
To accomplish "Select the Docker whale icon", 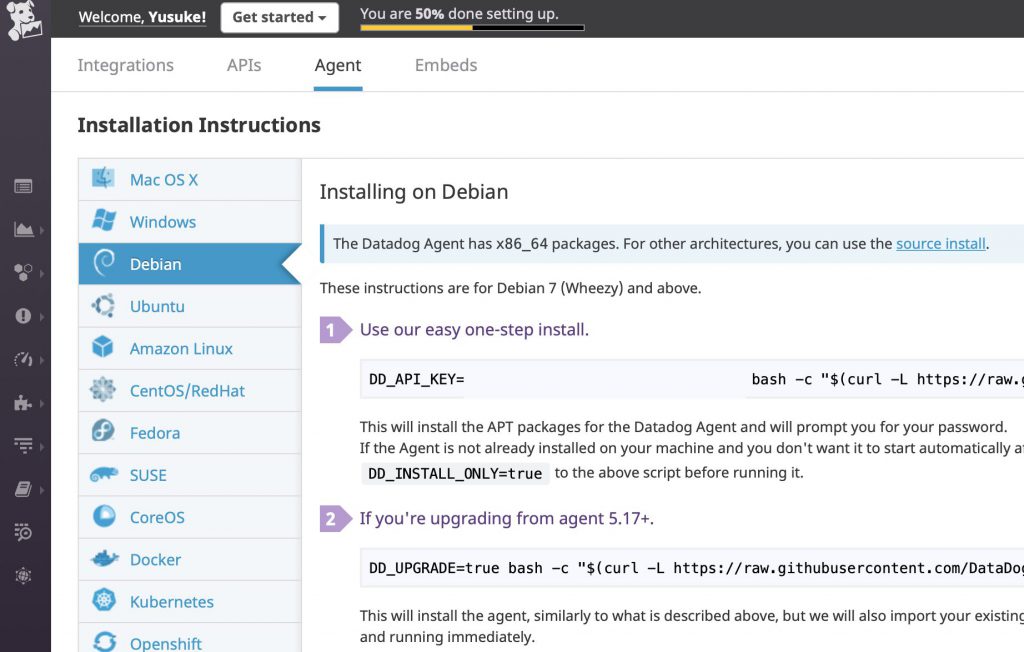I will (104, 559).
